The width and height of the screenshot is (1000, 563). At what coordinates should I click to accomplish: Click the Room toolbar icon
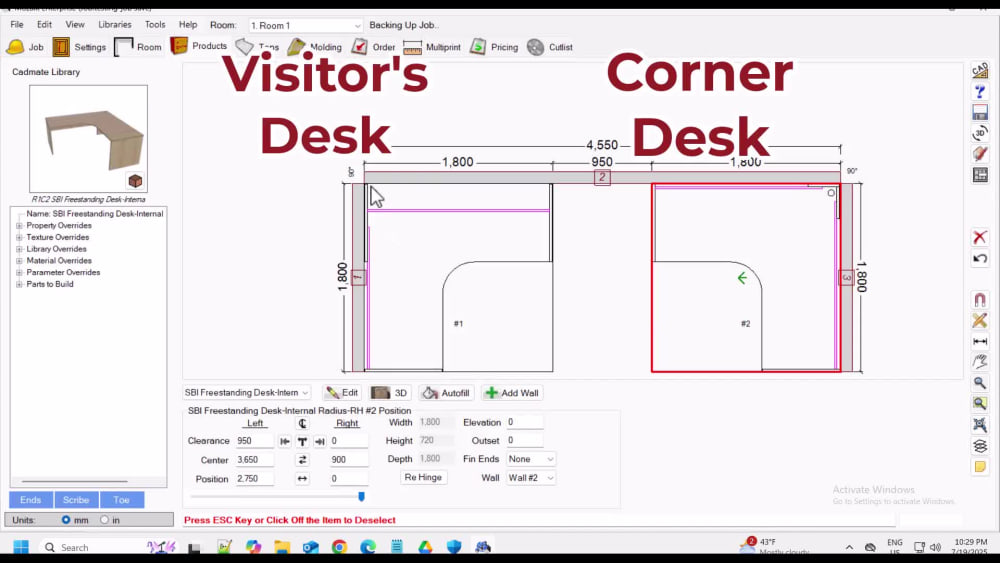[138, 47]
